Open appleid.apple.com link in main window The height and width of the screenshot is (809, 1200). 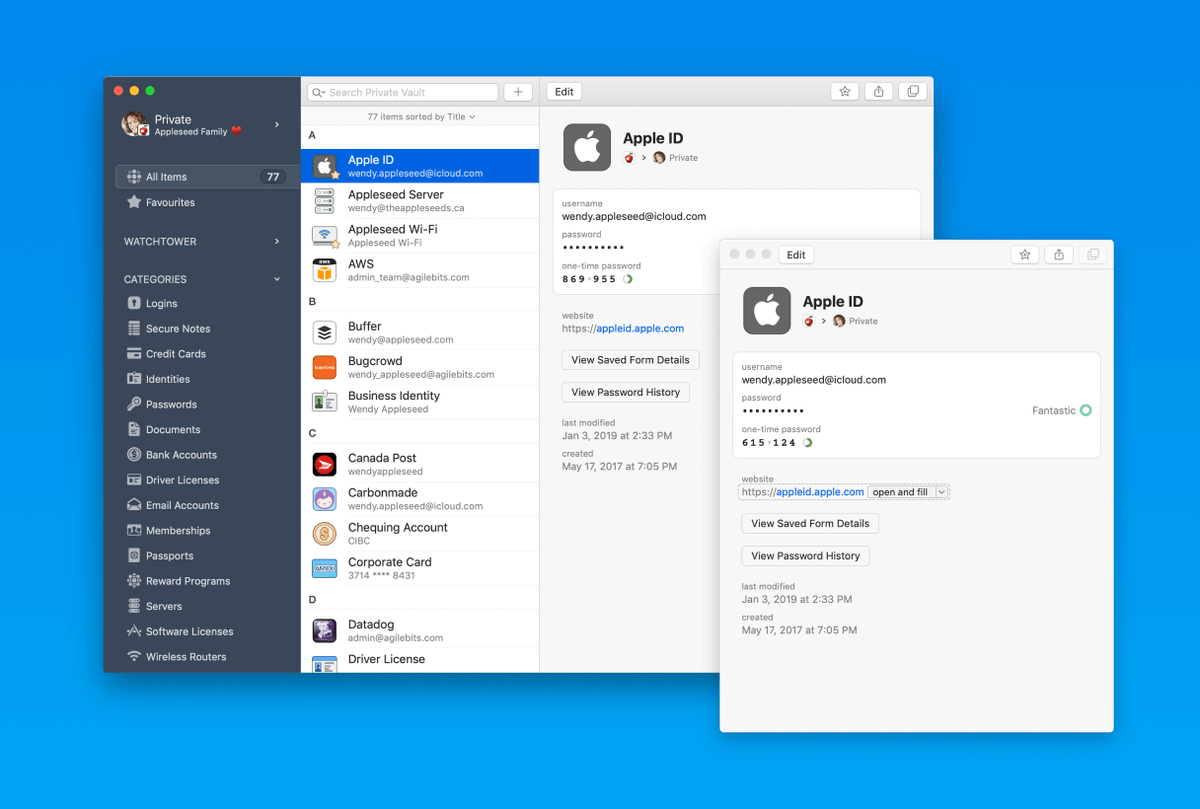pyautogui.click(x=640, y=328)
